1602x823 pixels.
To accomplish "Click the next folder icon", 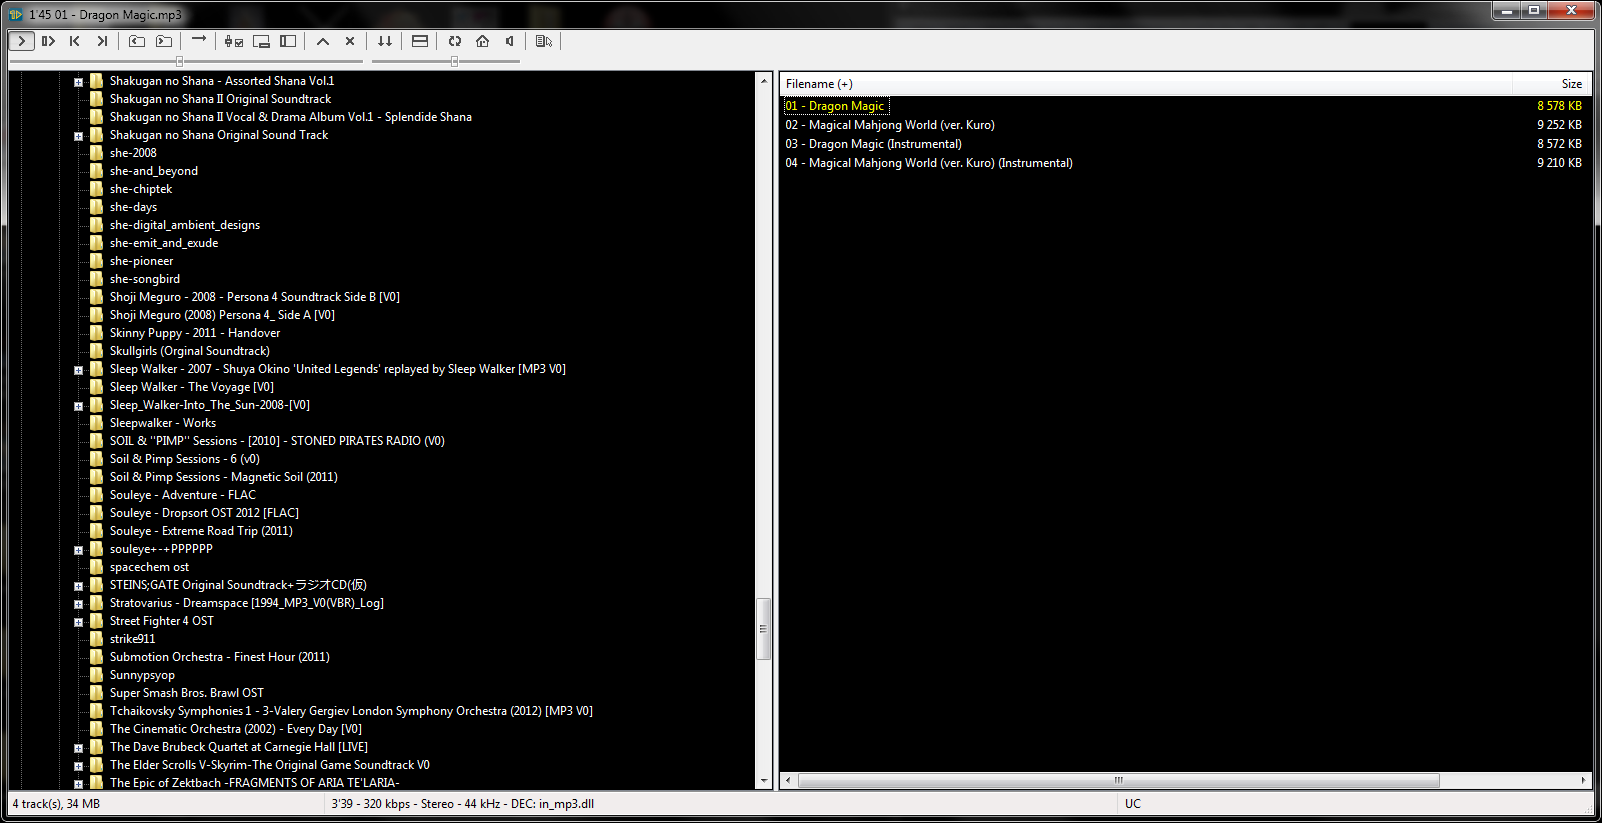I will pos(164,41).
